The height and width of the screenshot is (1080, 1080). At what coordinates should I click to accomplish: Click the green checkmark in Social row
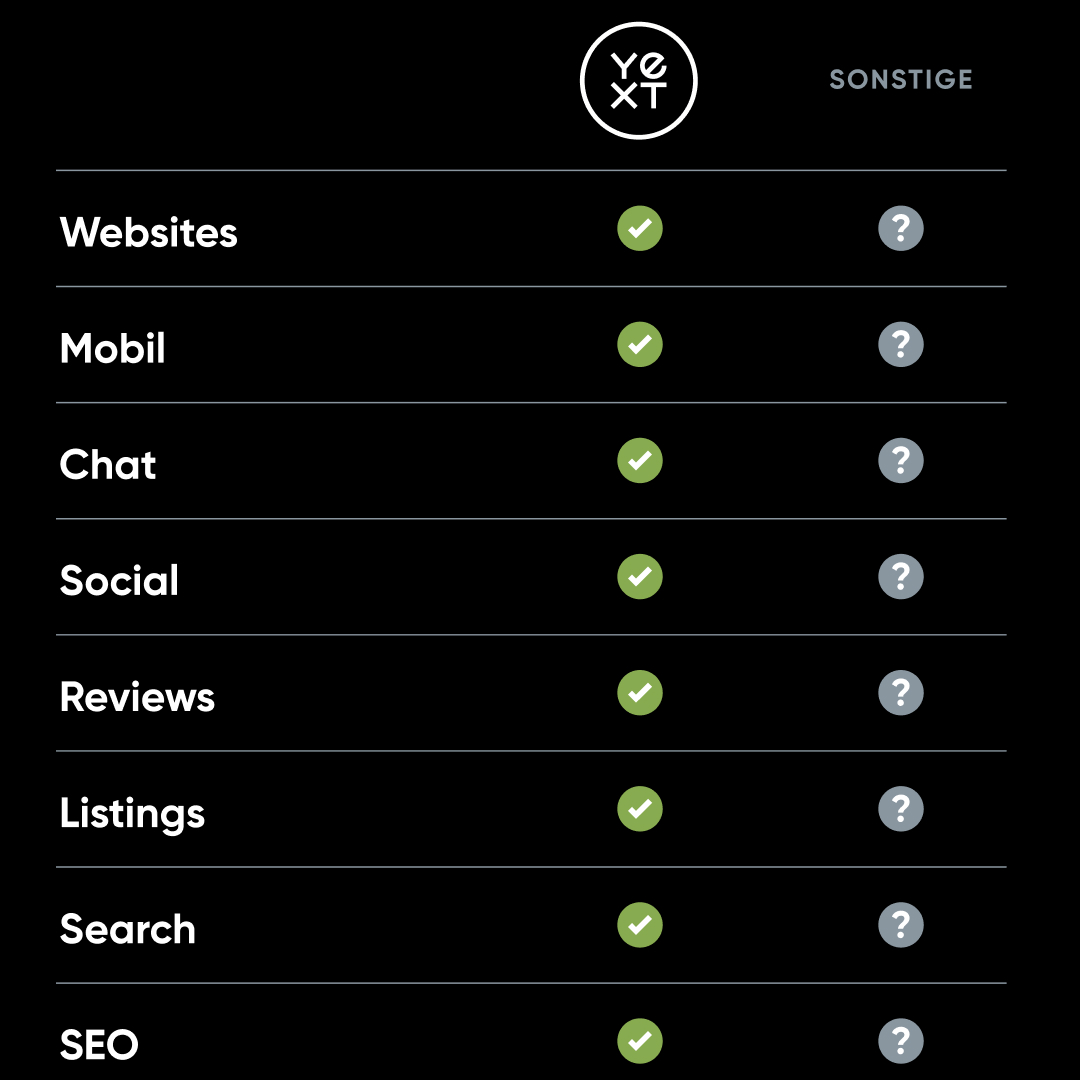point(640,577)
